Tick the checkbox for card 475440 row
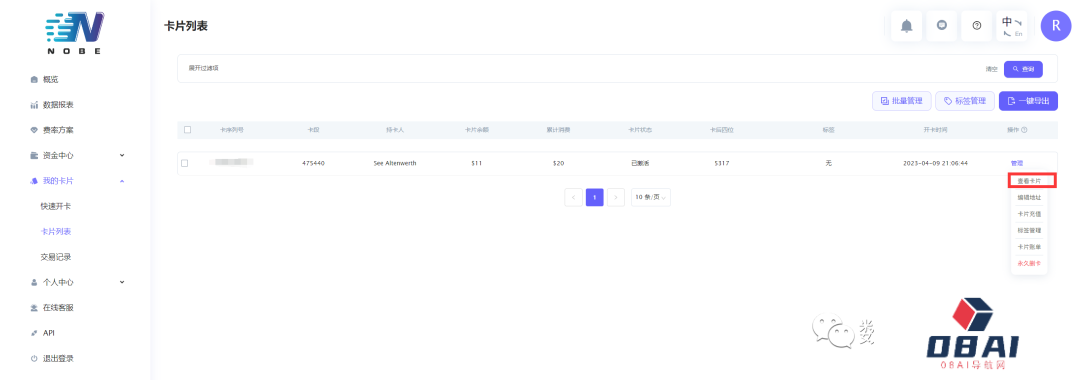This screenshot has width=1080, height=380. click(x=184, y=163)
